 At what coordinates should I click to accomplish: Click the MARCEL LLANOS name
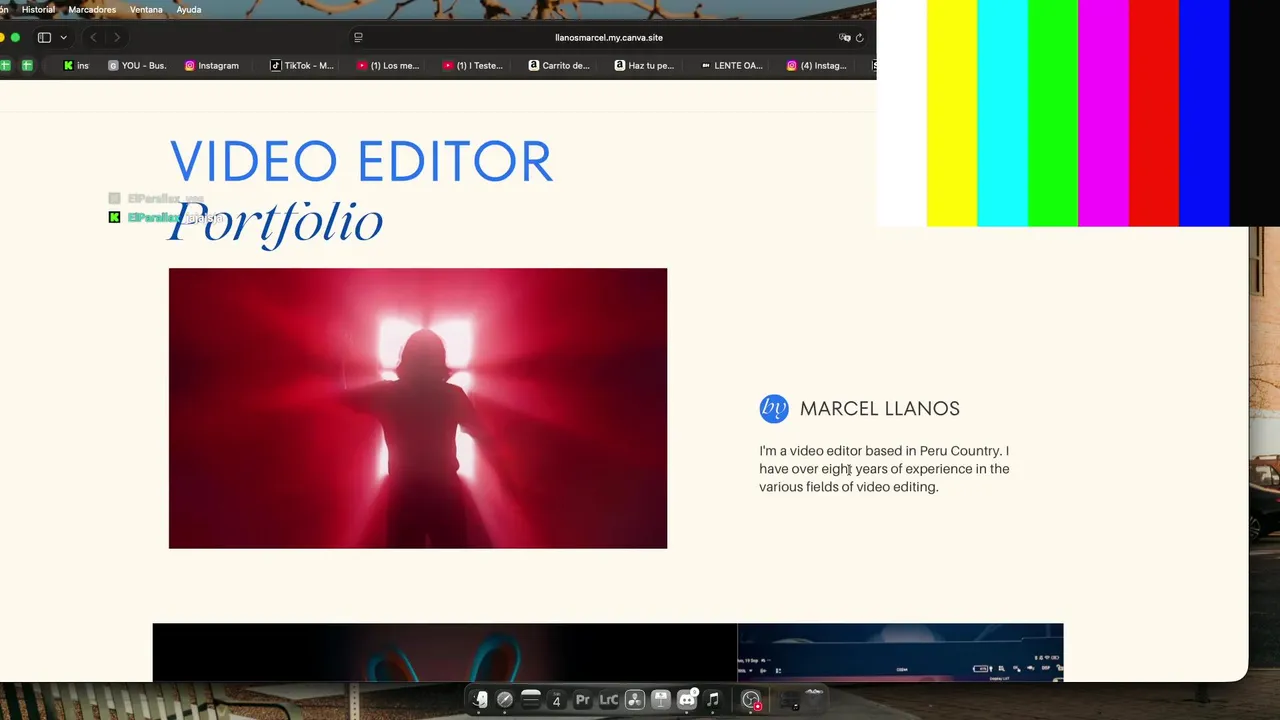click(880, 408)
